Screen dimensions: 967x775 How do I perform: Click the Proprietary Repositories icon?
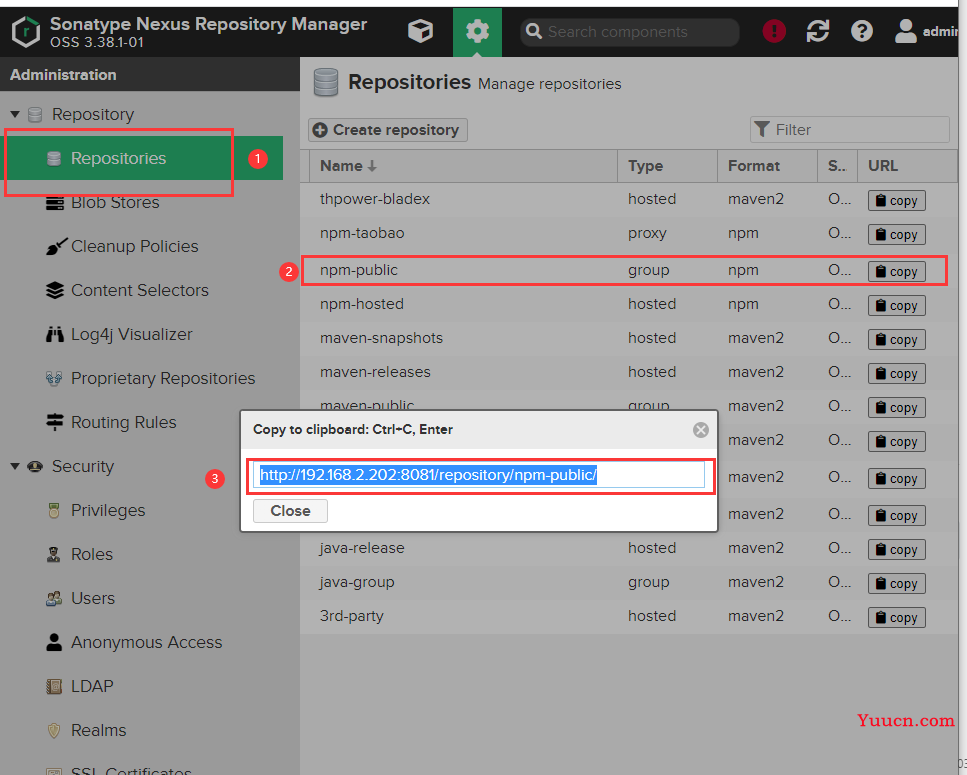[54, 378]
